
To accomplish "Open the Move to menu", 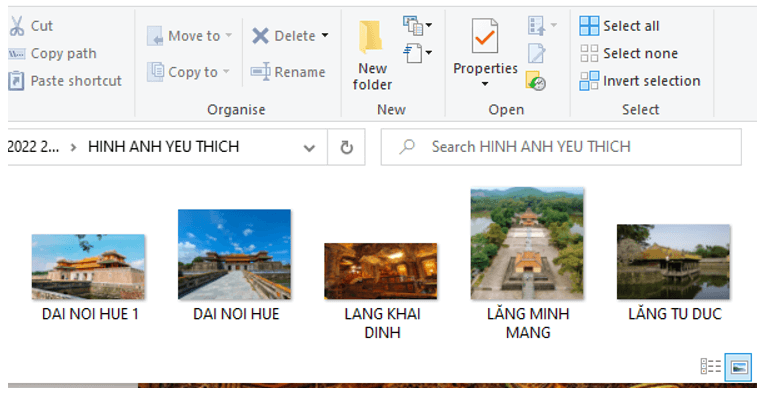I will coord(189,36).
